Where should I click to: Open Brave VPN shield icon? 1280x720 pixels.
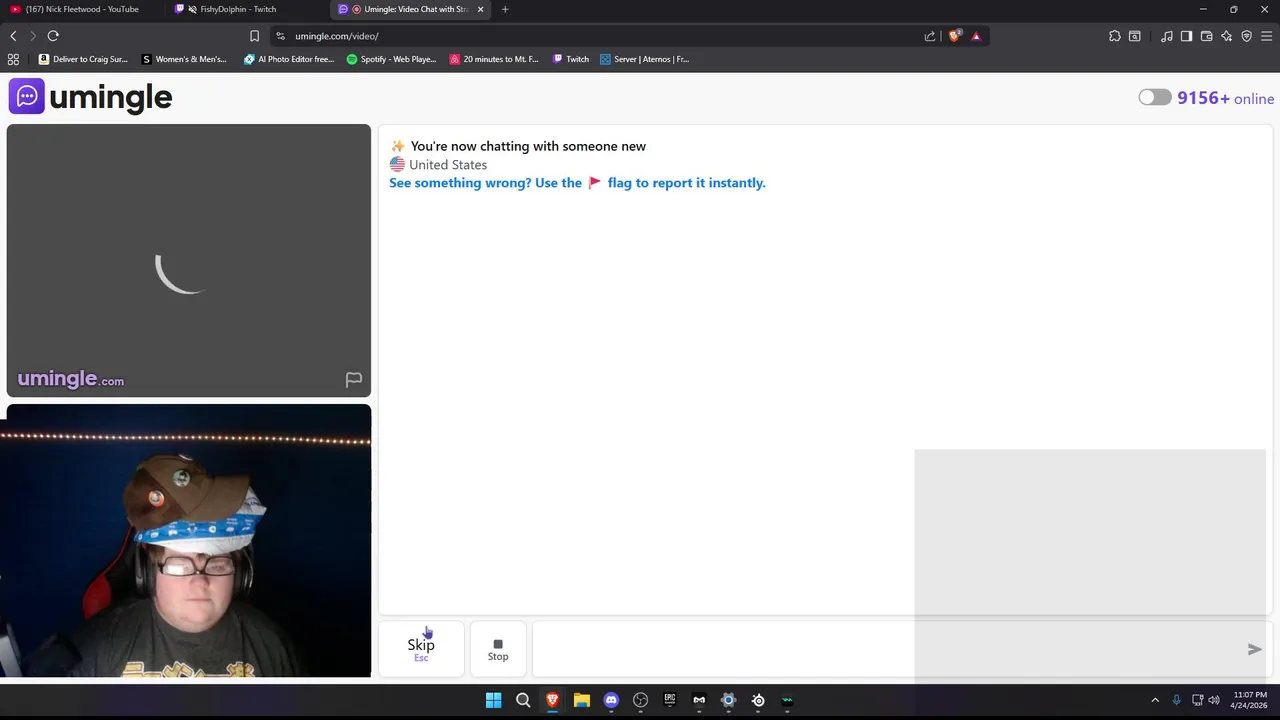[x=1246, y=36]
